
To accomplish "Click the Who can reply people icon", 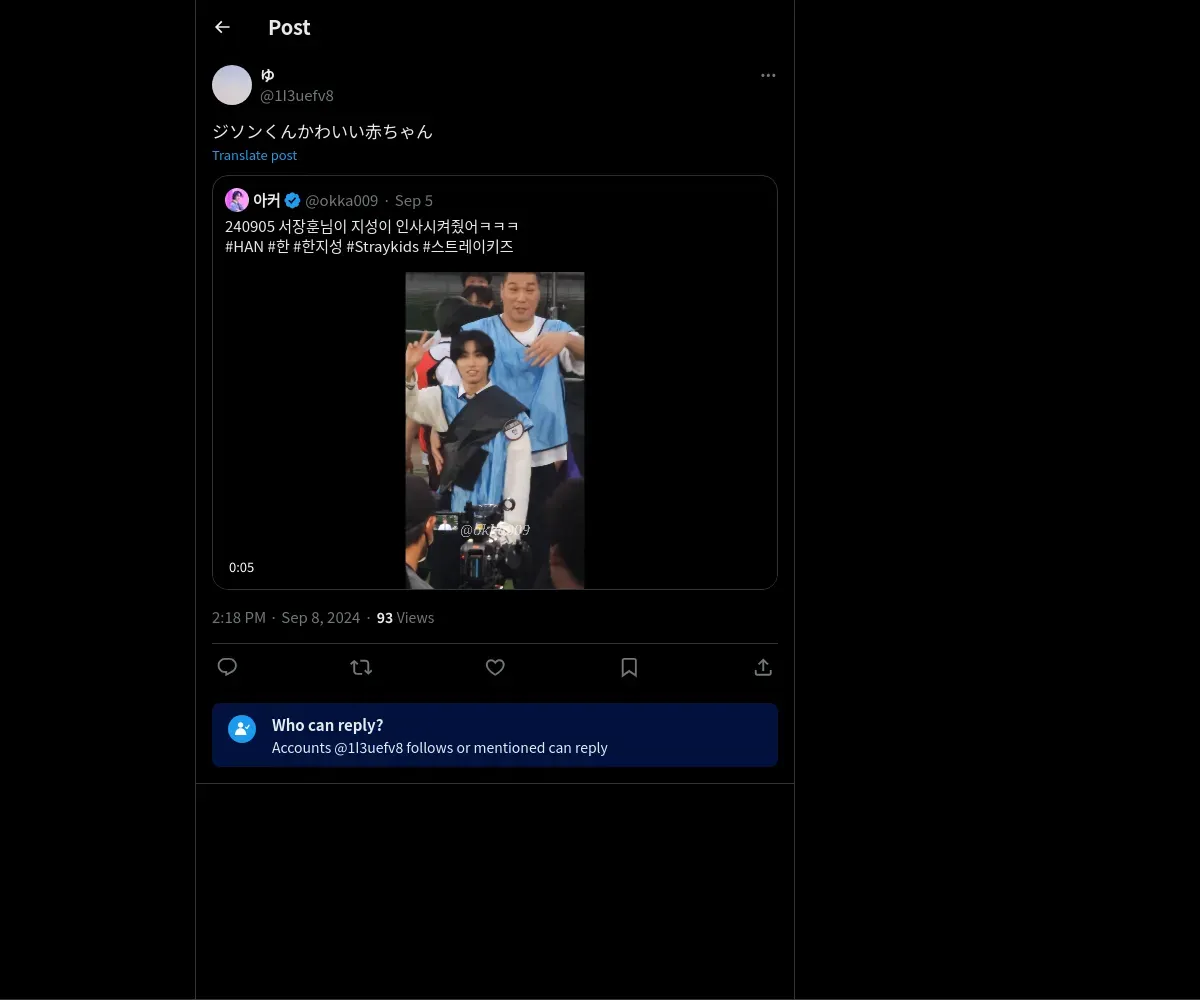I will pyautogui.click(x=242, y=728).
